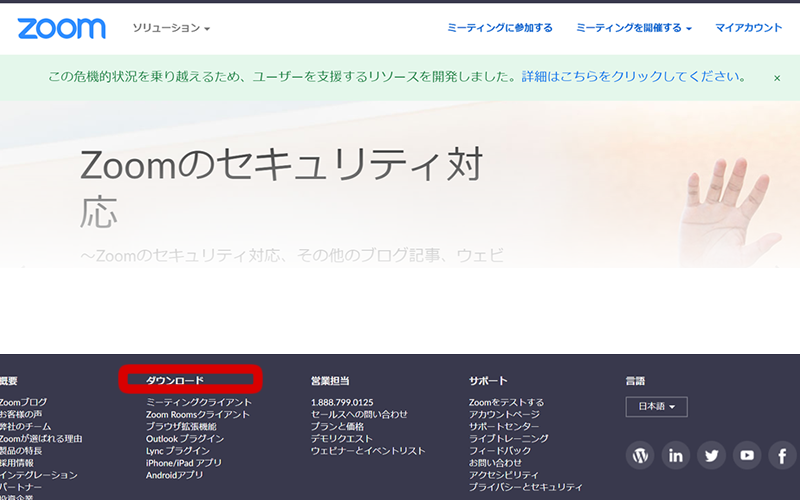Open プライバシーとセキュリティ link

click(526, 487)
